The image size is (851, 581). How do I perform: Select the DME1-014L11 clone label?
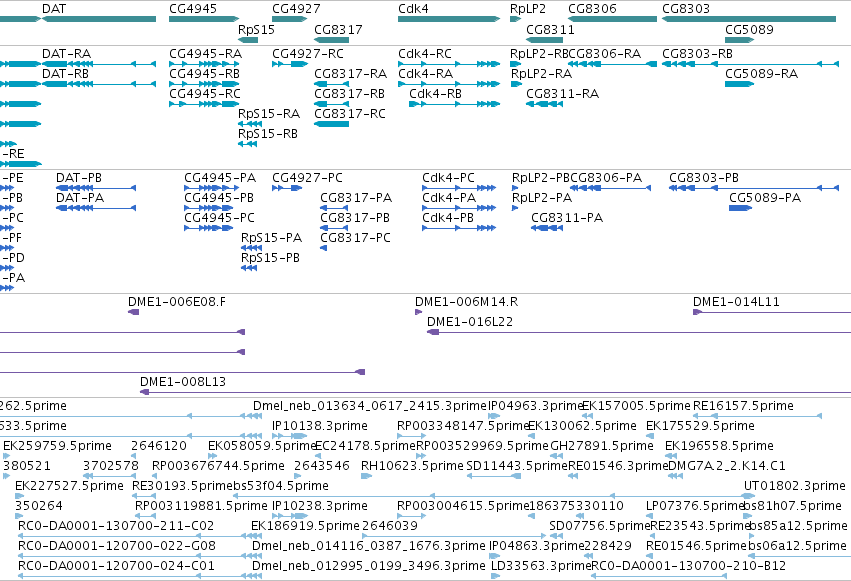[736, 302]
